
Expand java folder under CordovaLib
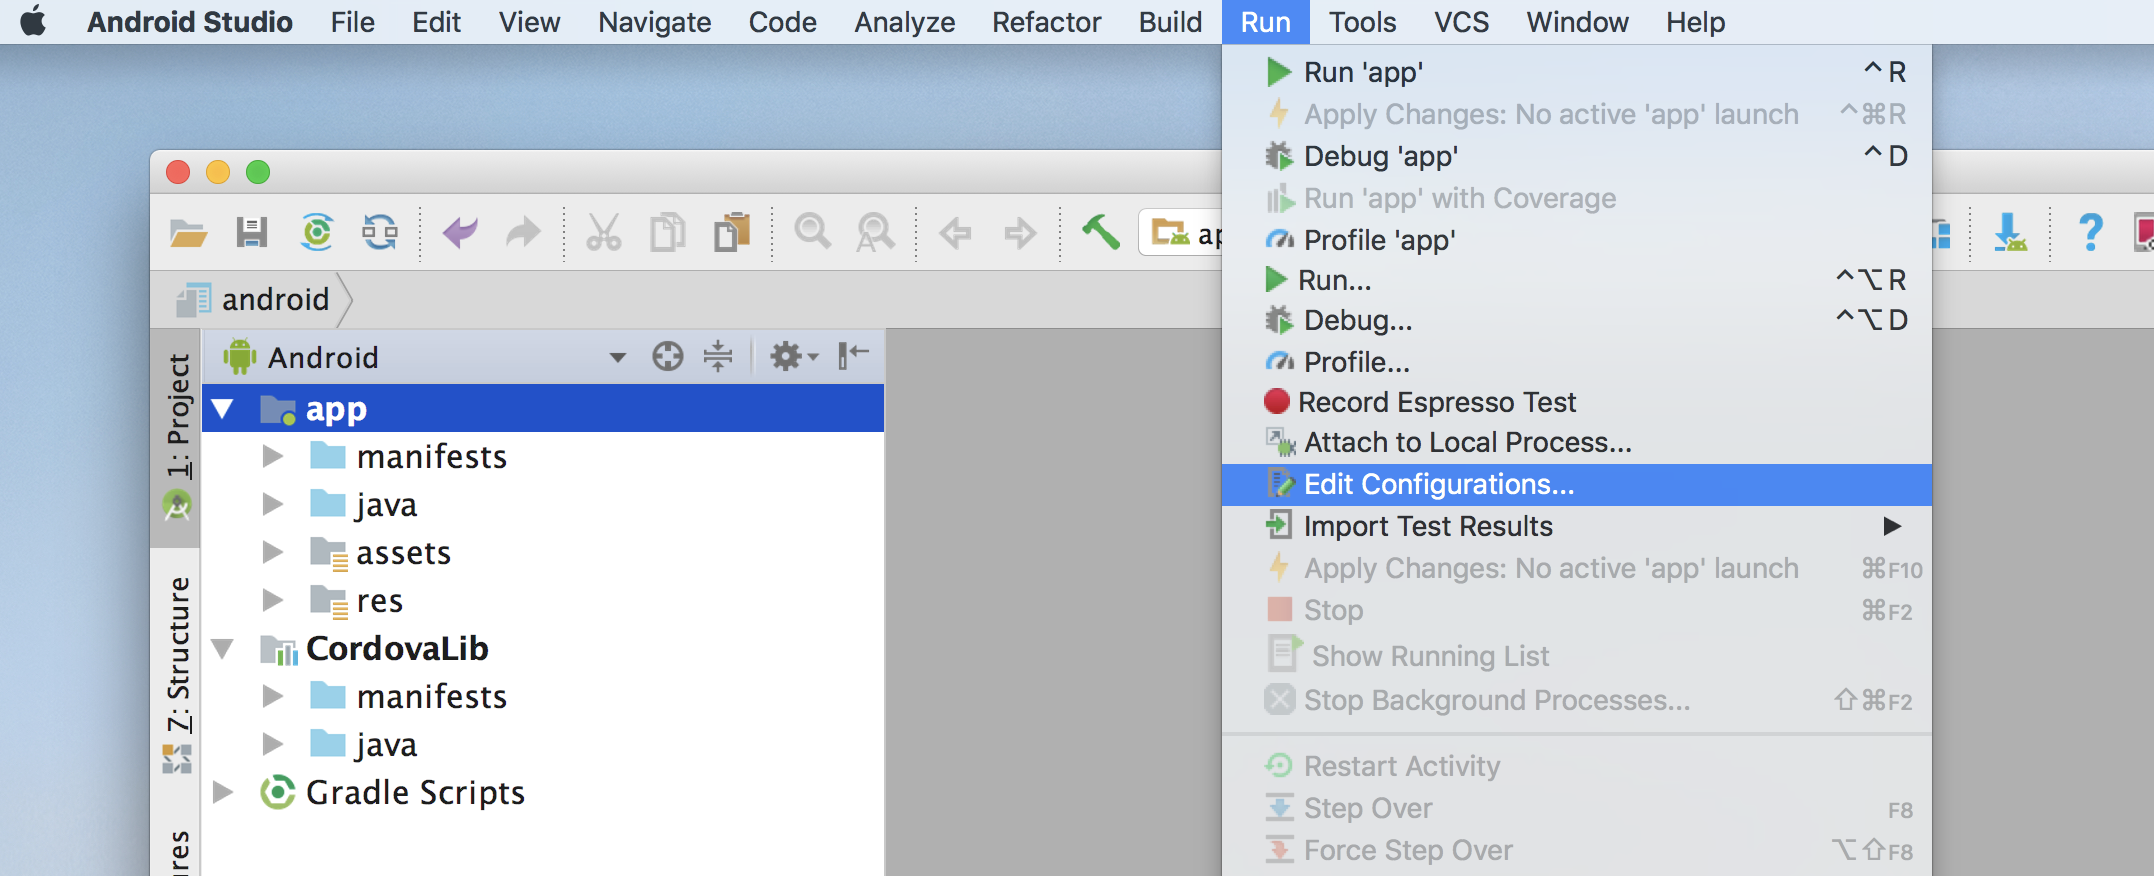(x=273, y=744)
